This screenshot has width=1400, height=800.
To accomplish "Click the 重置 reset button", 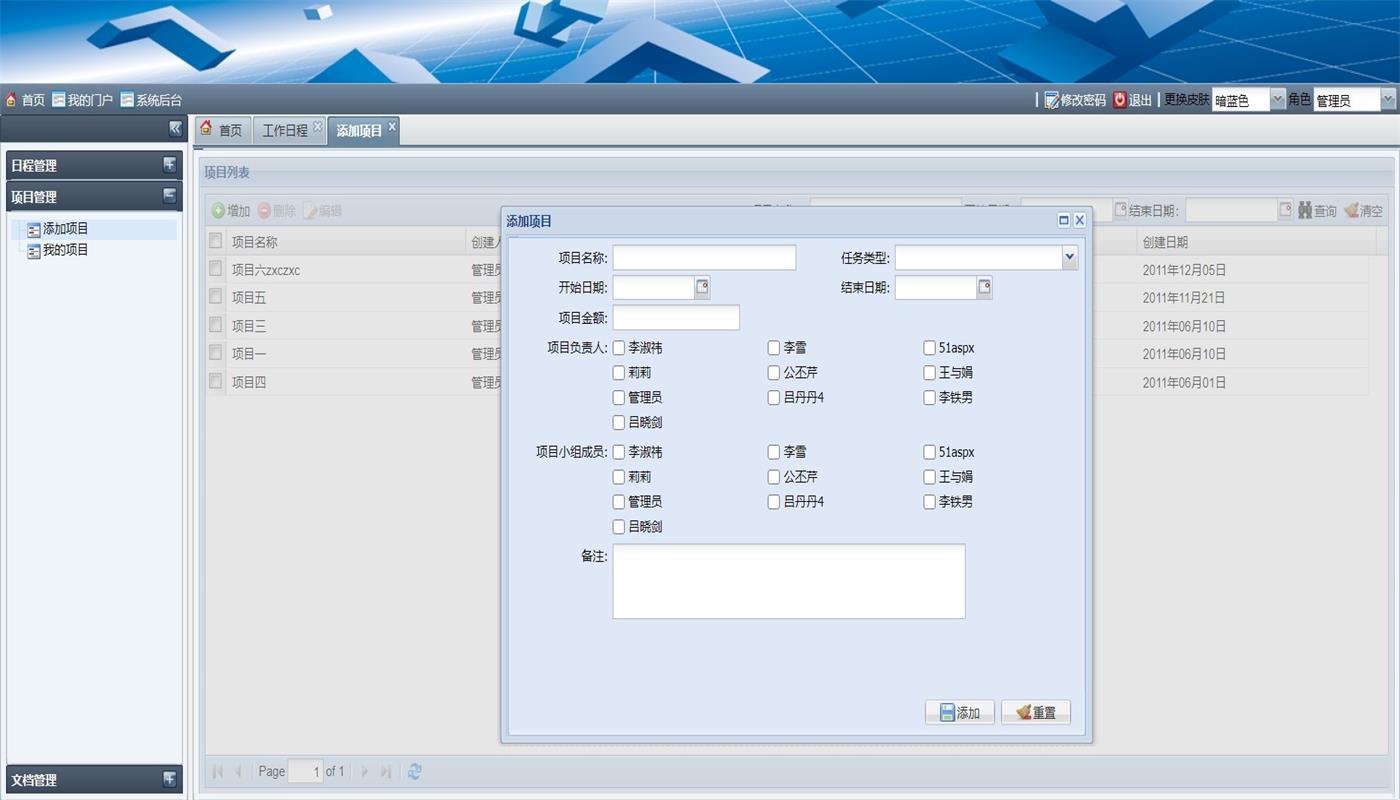I will click(1036, 712).
